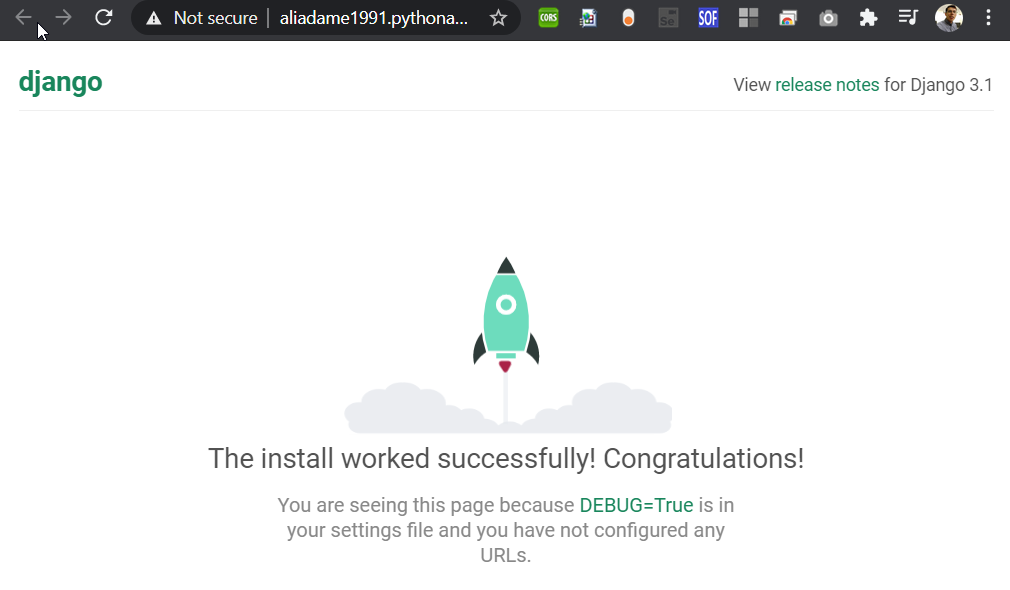
Task: Open the Chrome windows extension icon
Action: click(788, 18)
